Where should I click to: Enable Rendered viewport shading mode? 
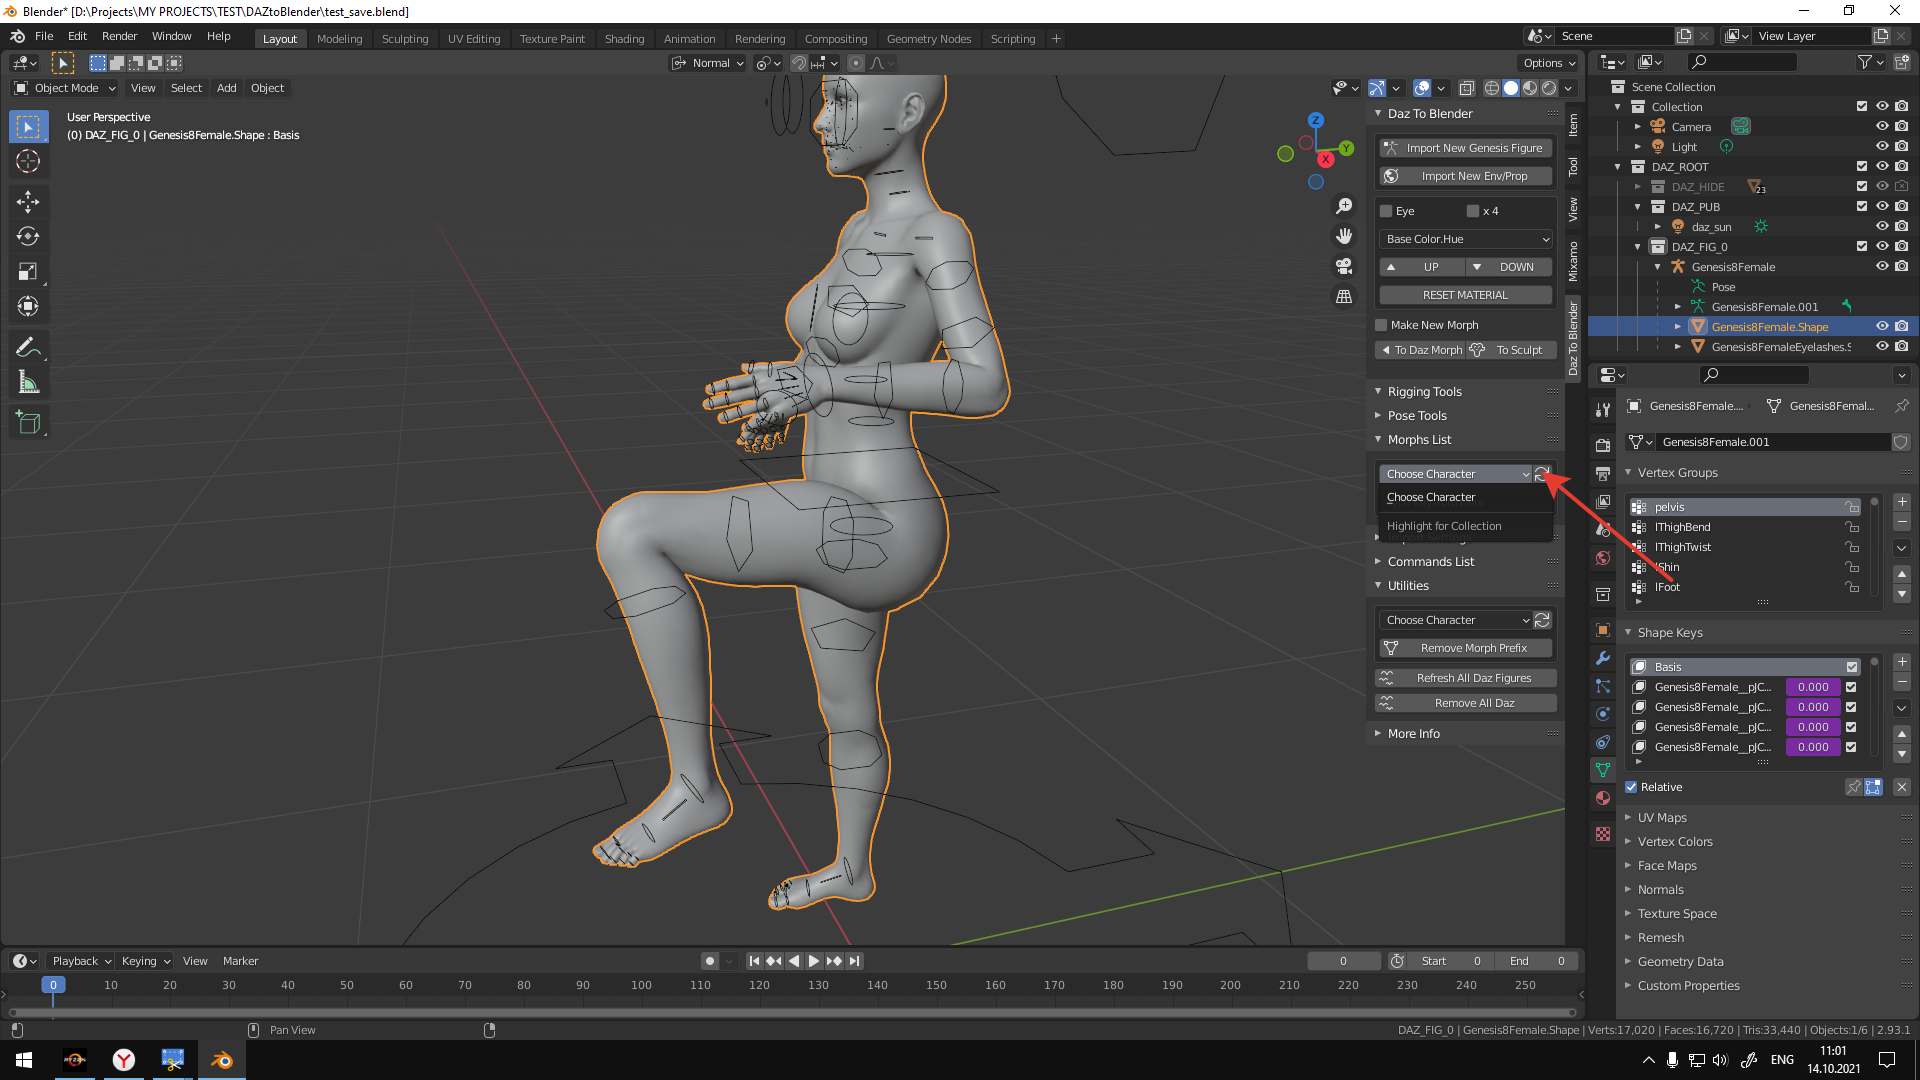point(1547,88)
